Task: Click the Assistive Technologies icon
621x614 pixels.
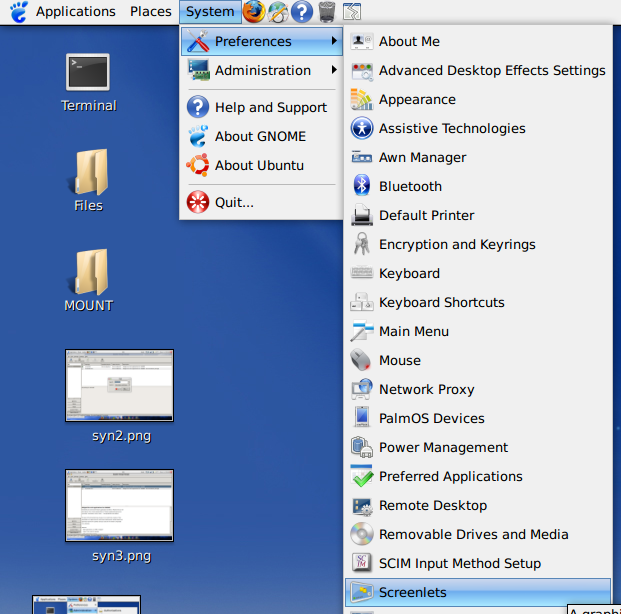Action: coord(362,128)
